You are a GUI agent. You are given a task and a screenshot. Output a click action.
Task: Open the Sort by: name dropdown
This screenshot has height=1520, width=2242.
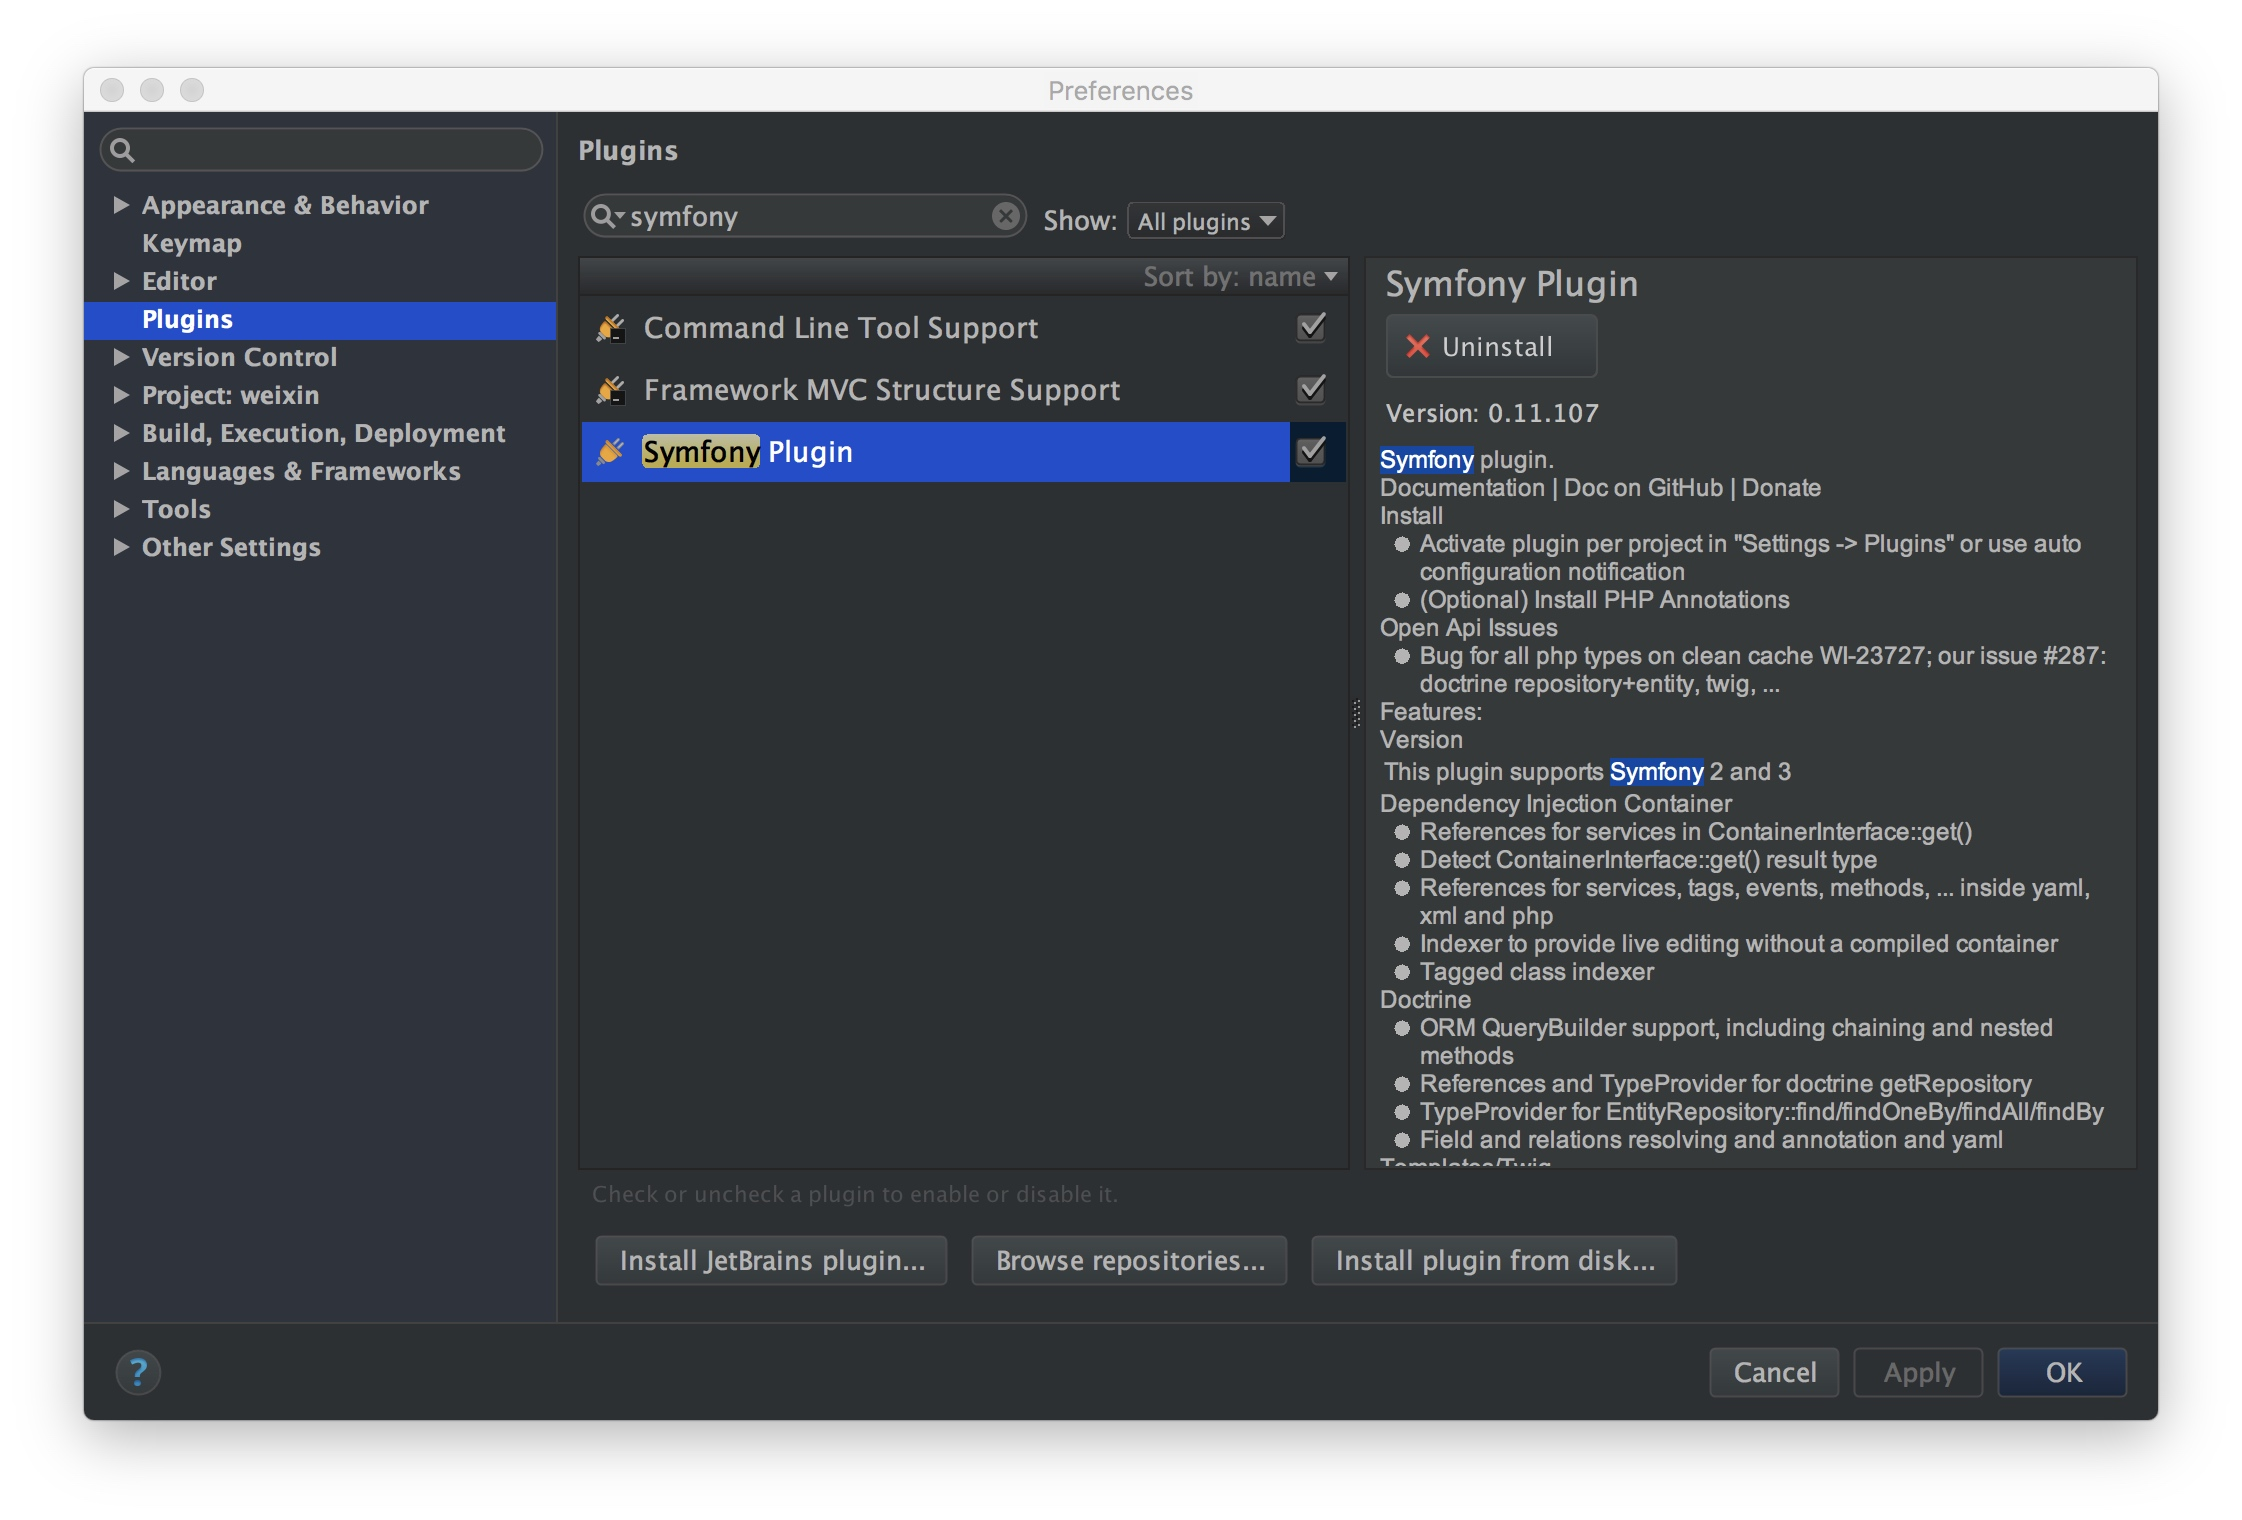point(1240,277)
